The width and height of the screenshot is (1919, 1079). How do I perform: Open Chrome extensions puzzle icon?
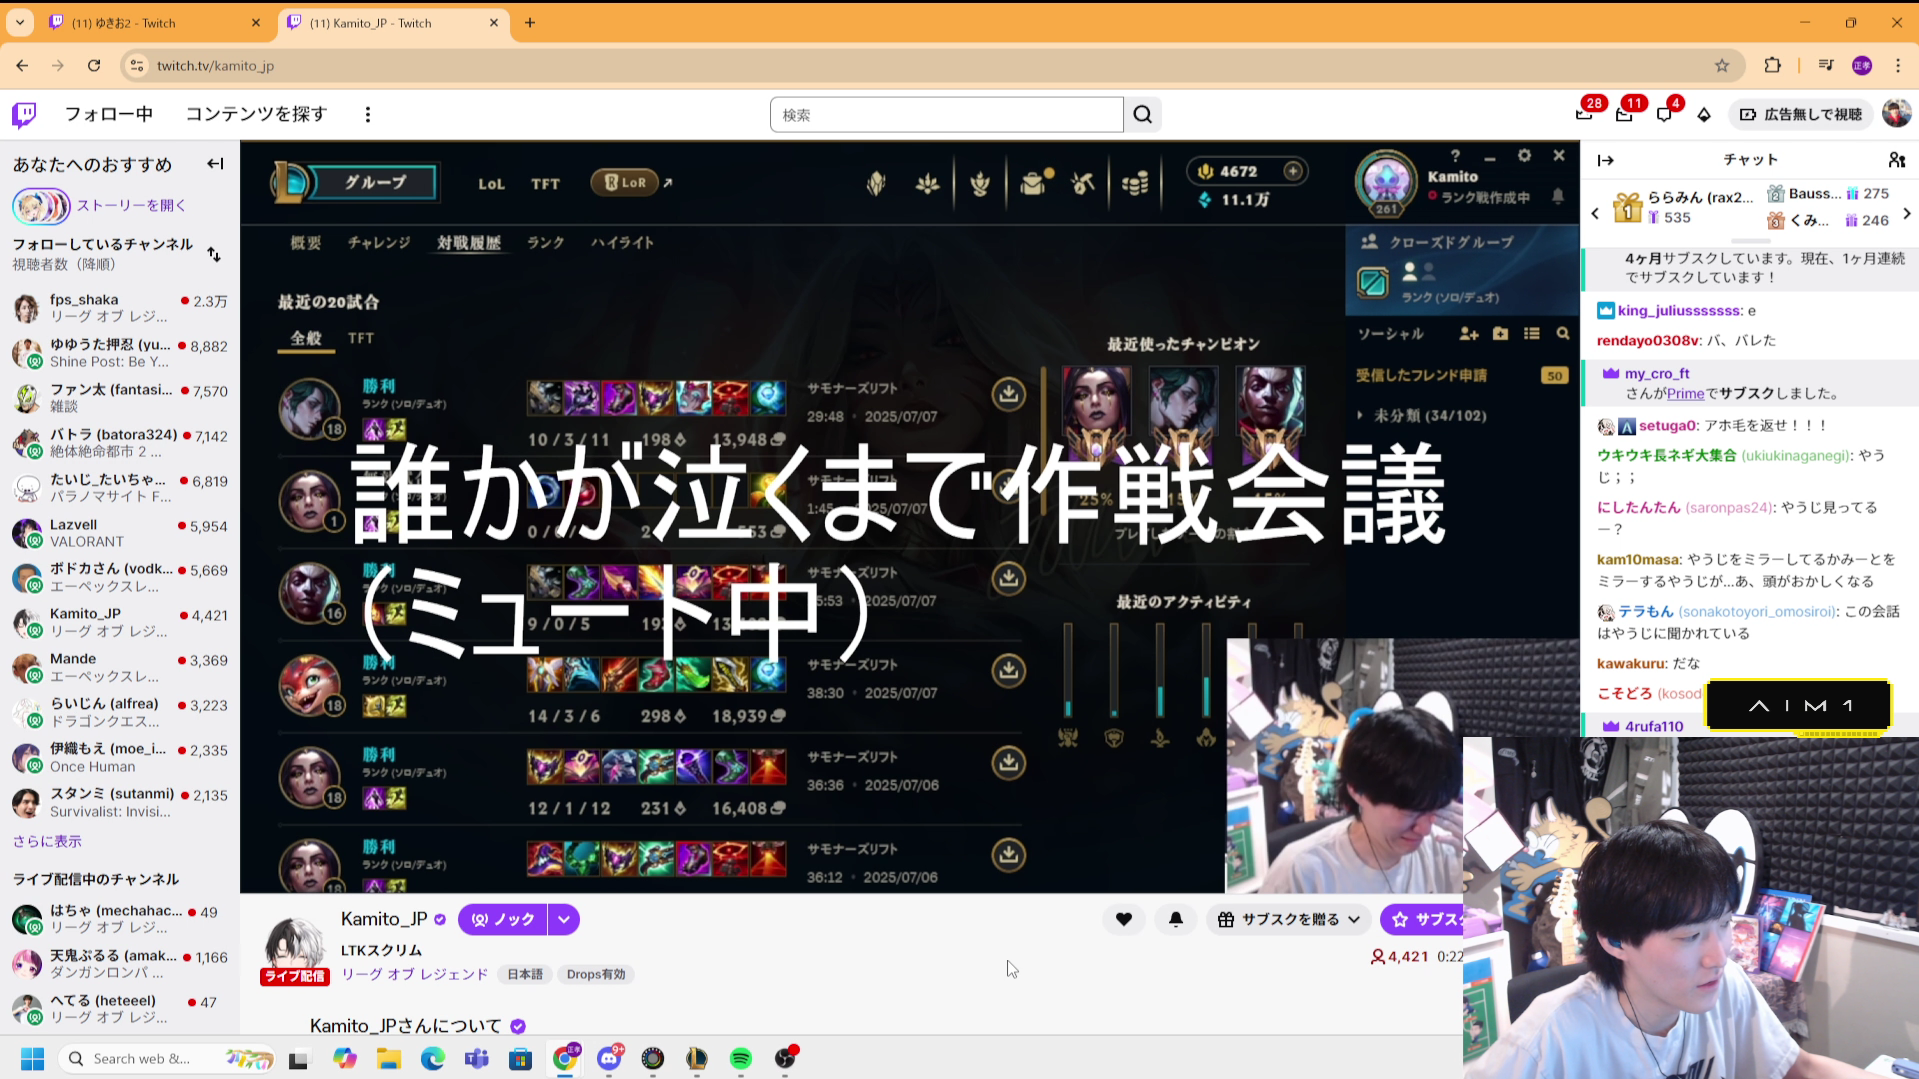[1772, 66]
